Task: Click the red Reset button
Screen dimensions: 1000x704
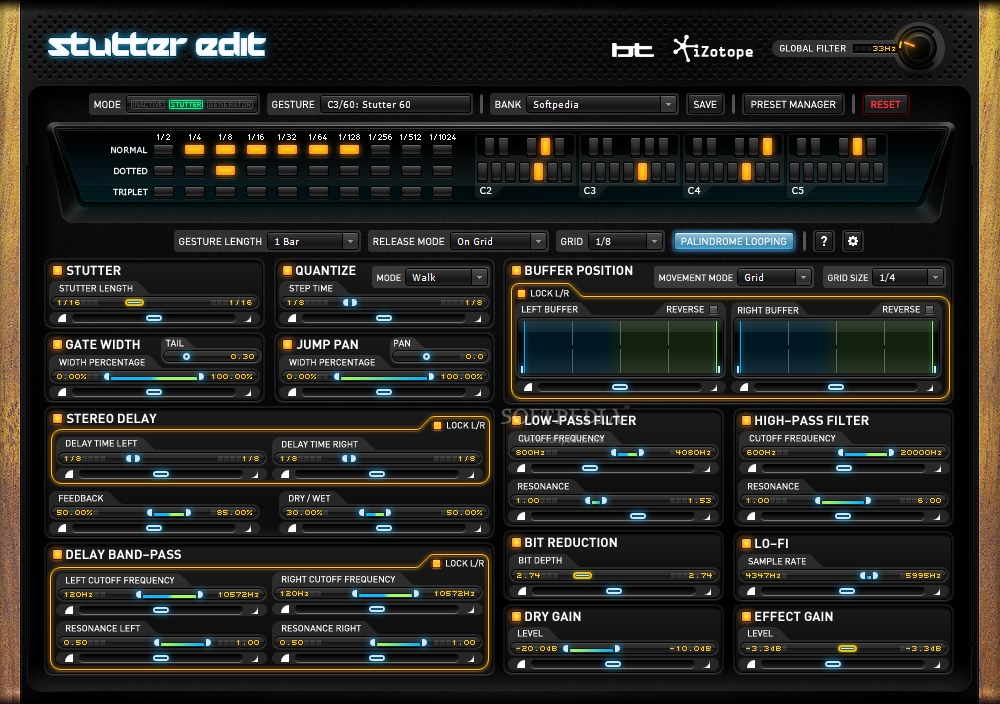Action: coord(885,104)
